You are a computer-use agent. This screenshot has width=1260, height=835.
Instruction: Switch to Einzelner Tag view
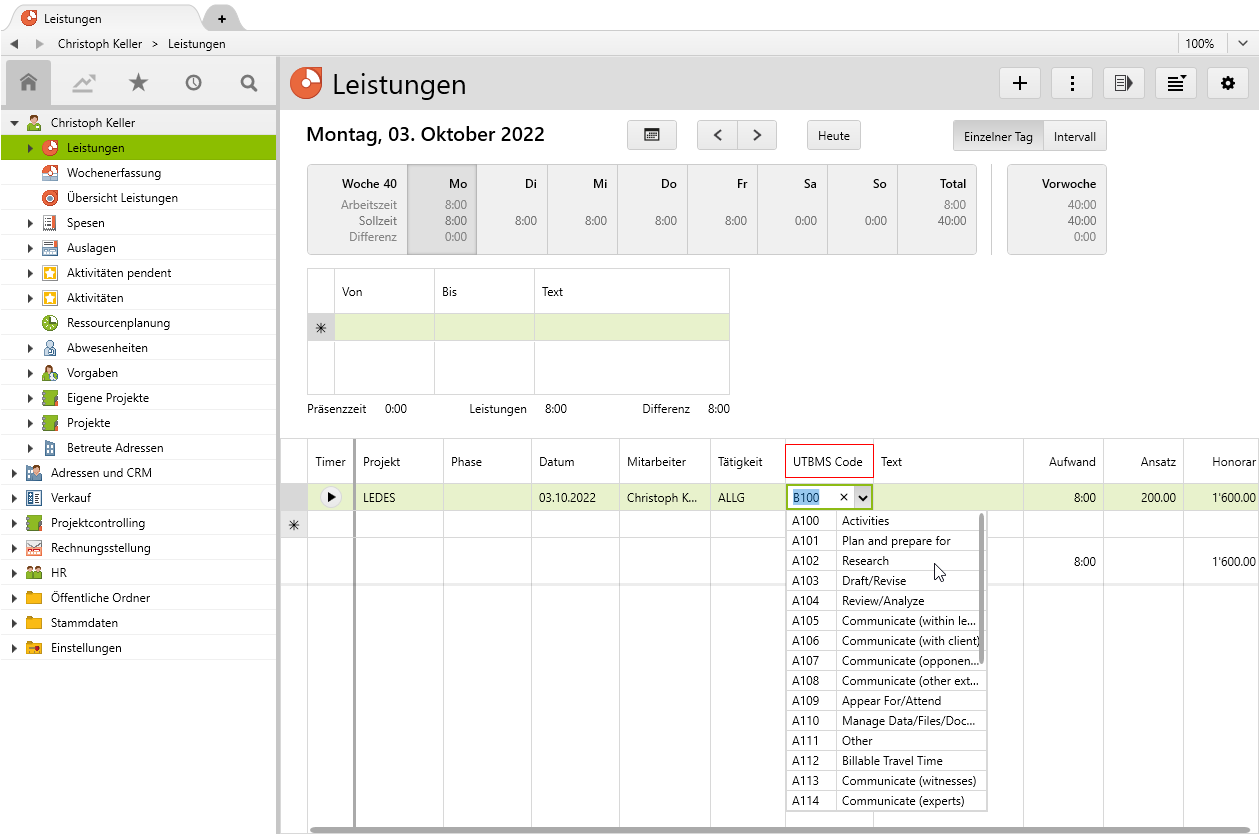(x=997, y=136)
